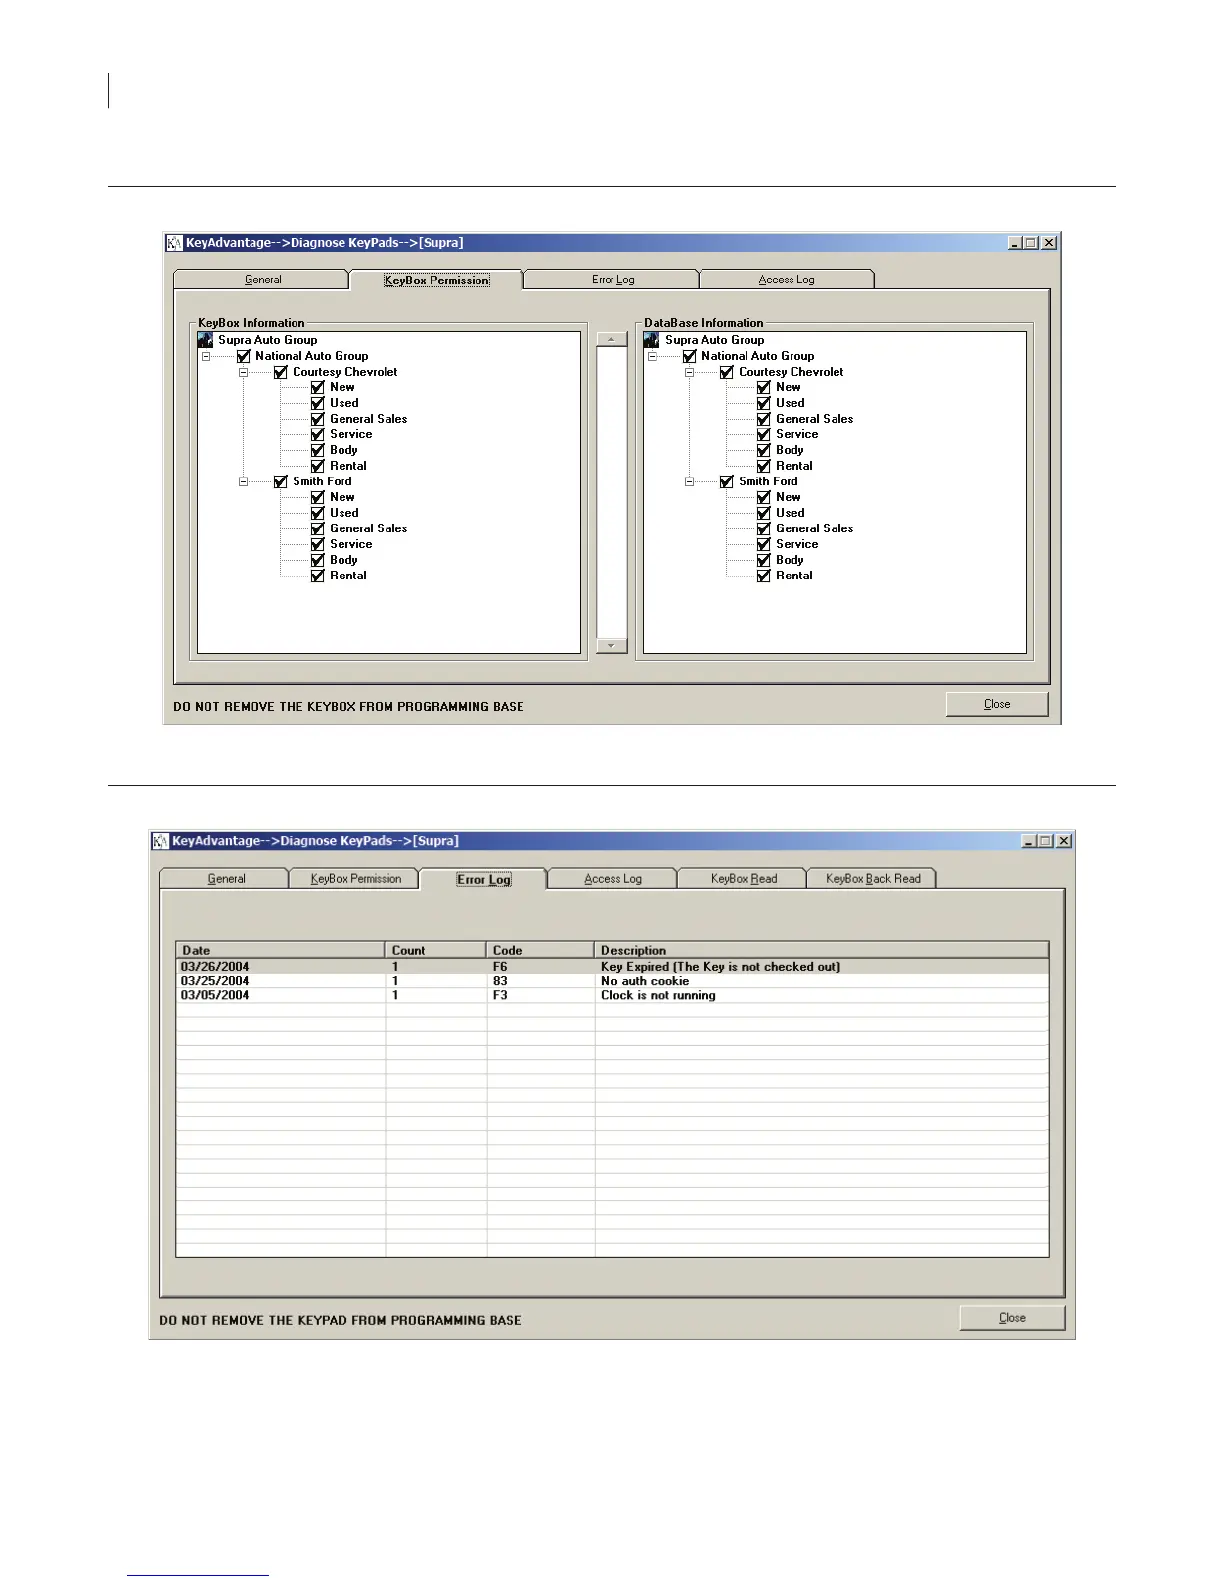This screenshot has height=1584, width=1224.
Task: Toggle National Auto Group checkbox in KeyBox Information
Action: click(243, 356)
